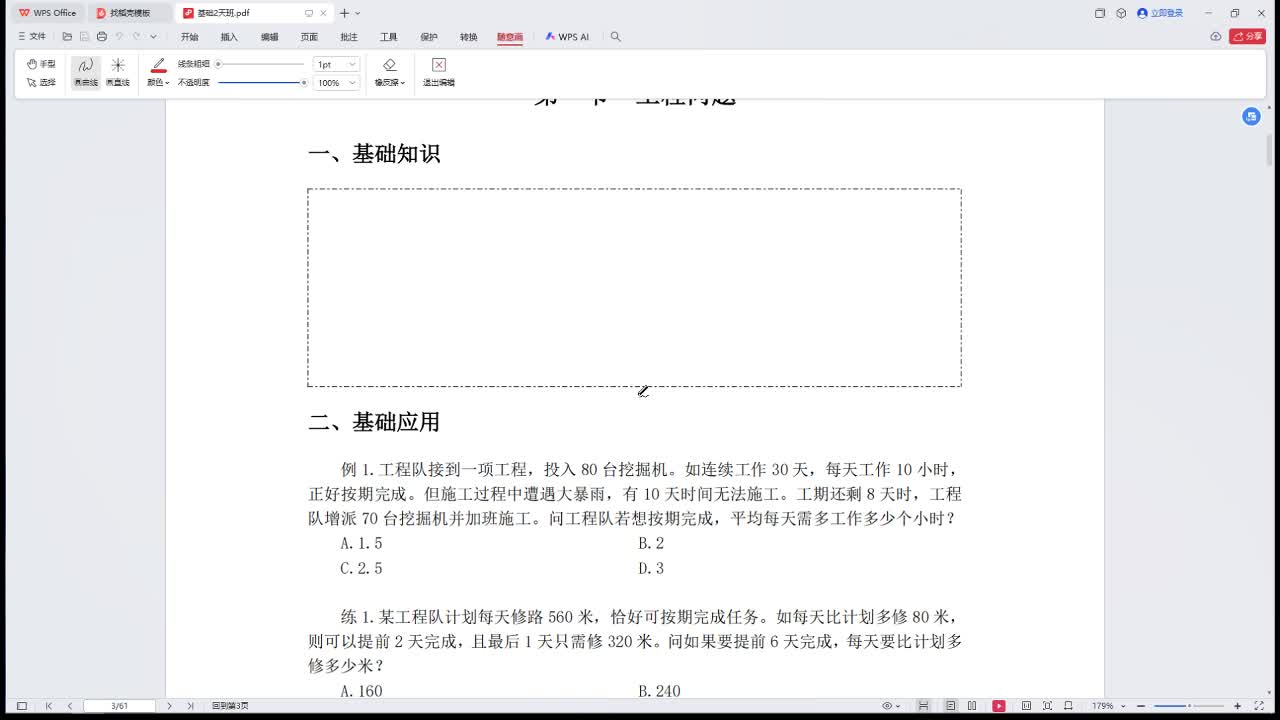Switch to the 编辑 tab
Viewport: 1280px width, 720px height.
[x=269, y=37]
